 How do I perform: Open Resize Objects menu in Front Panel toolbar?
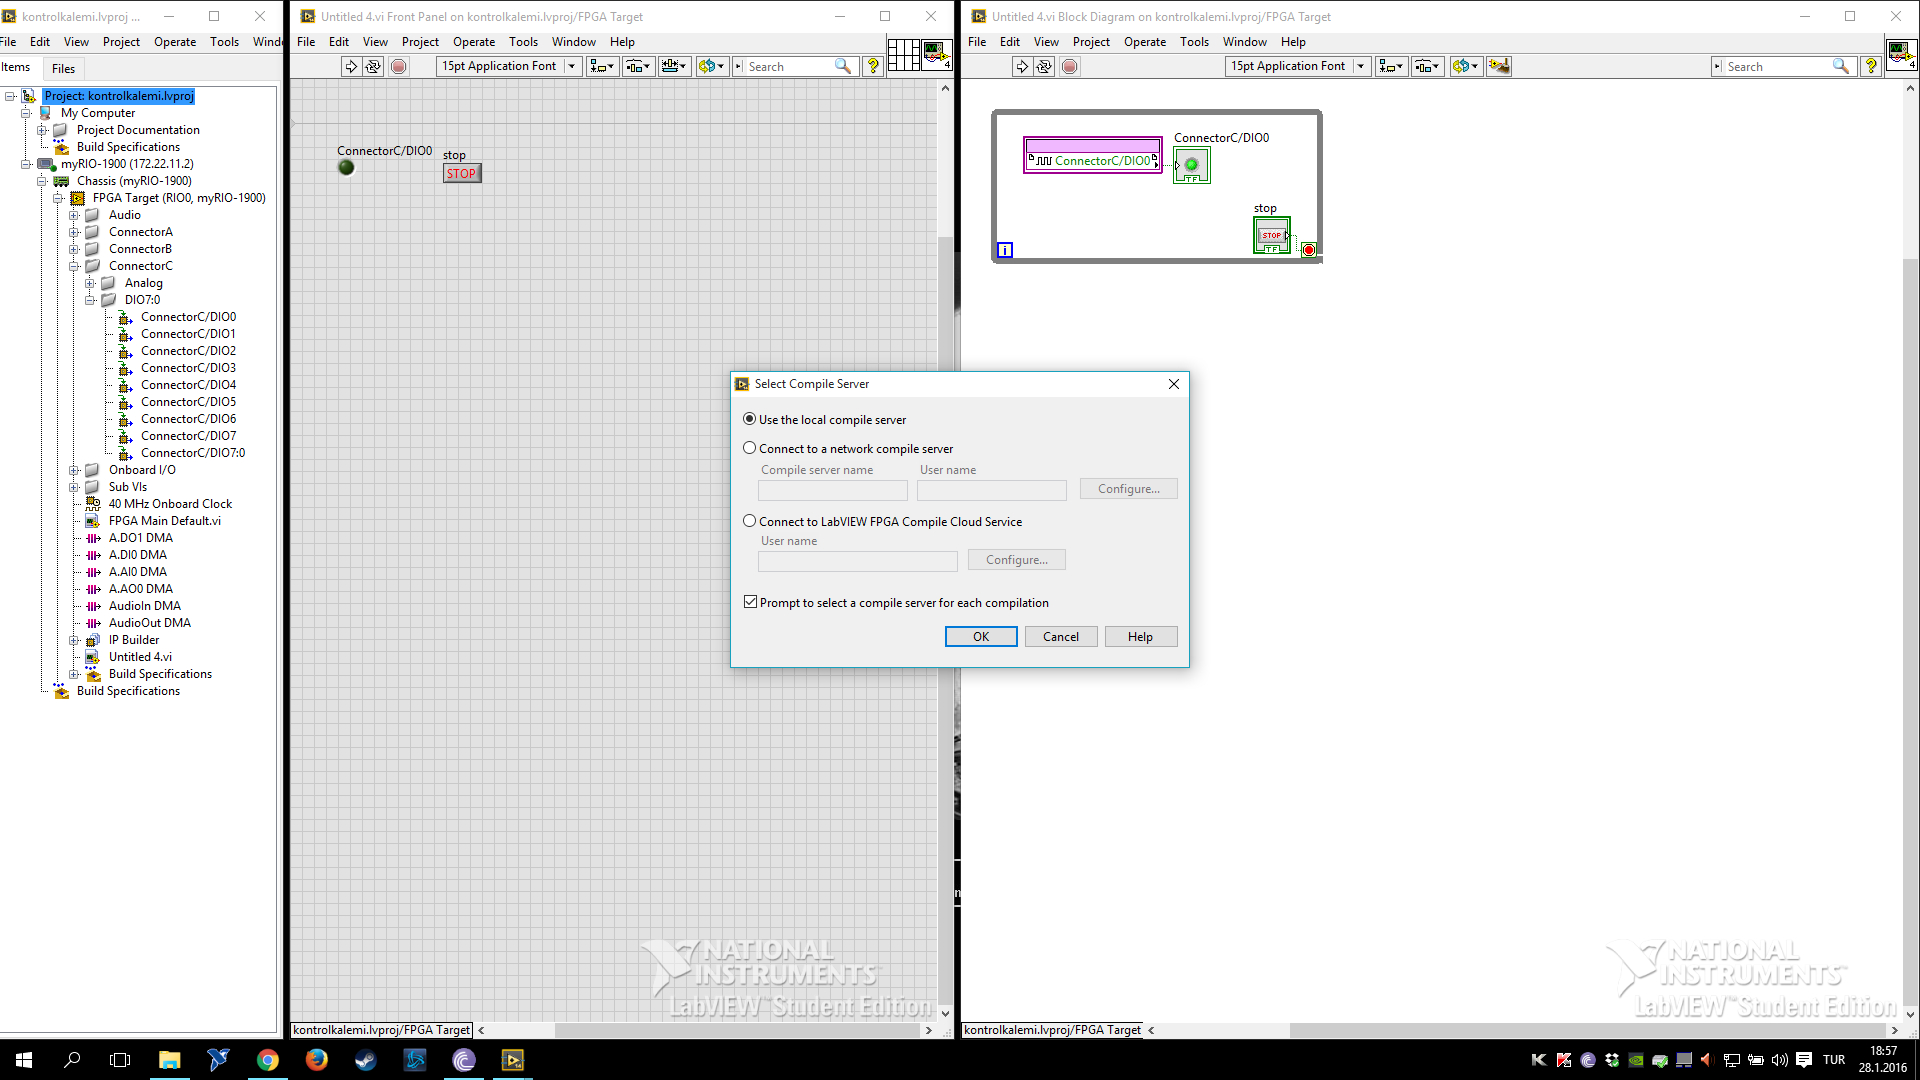coord(675,66)
